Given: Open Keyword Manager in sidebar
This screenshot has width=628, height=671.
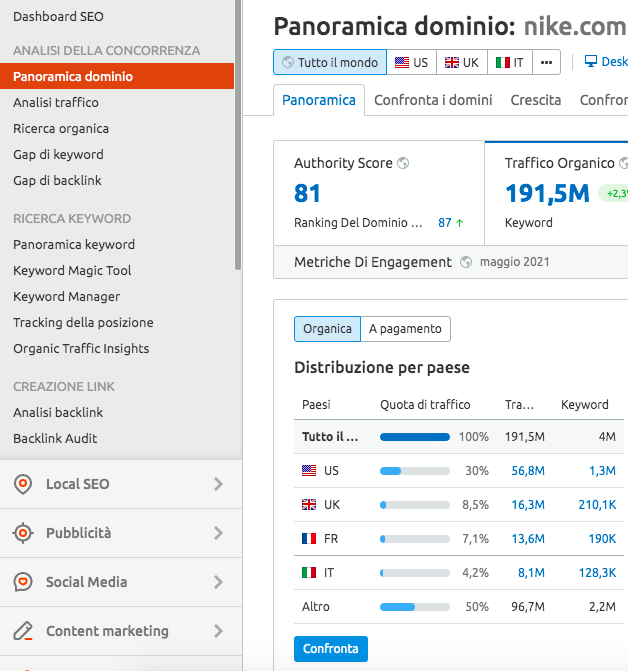Looking at the screenshot, I should tap(66, 297).
